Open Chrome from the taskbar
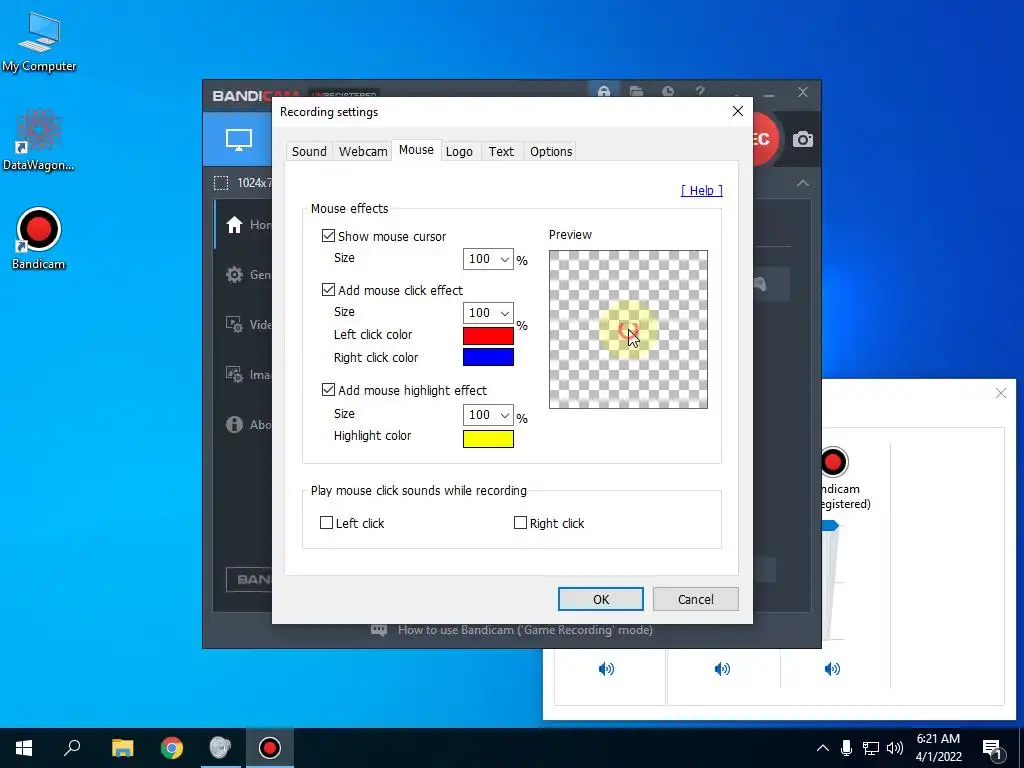The width and height of the screenshot is (1024, 768). [x=172, y=748]
